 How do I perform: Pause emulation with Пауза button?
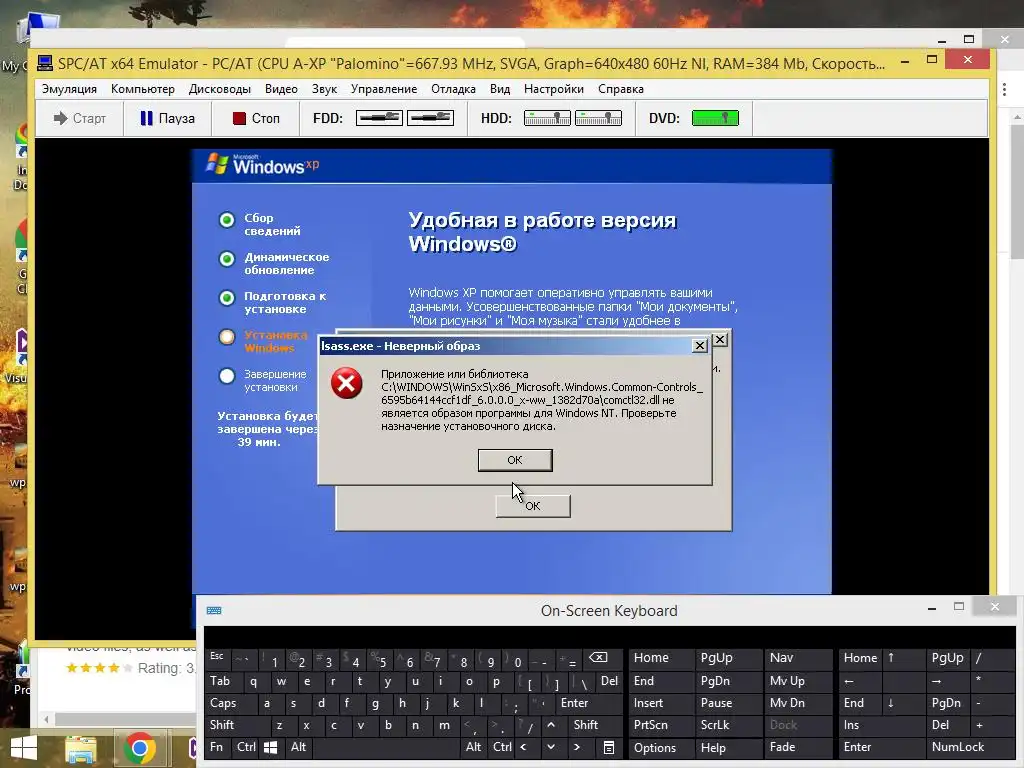click(167, 118)
